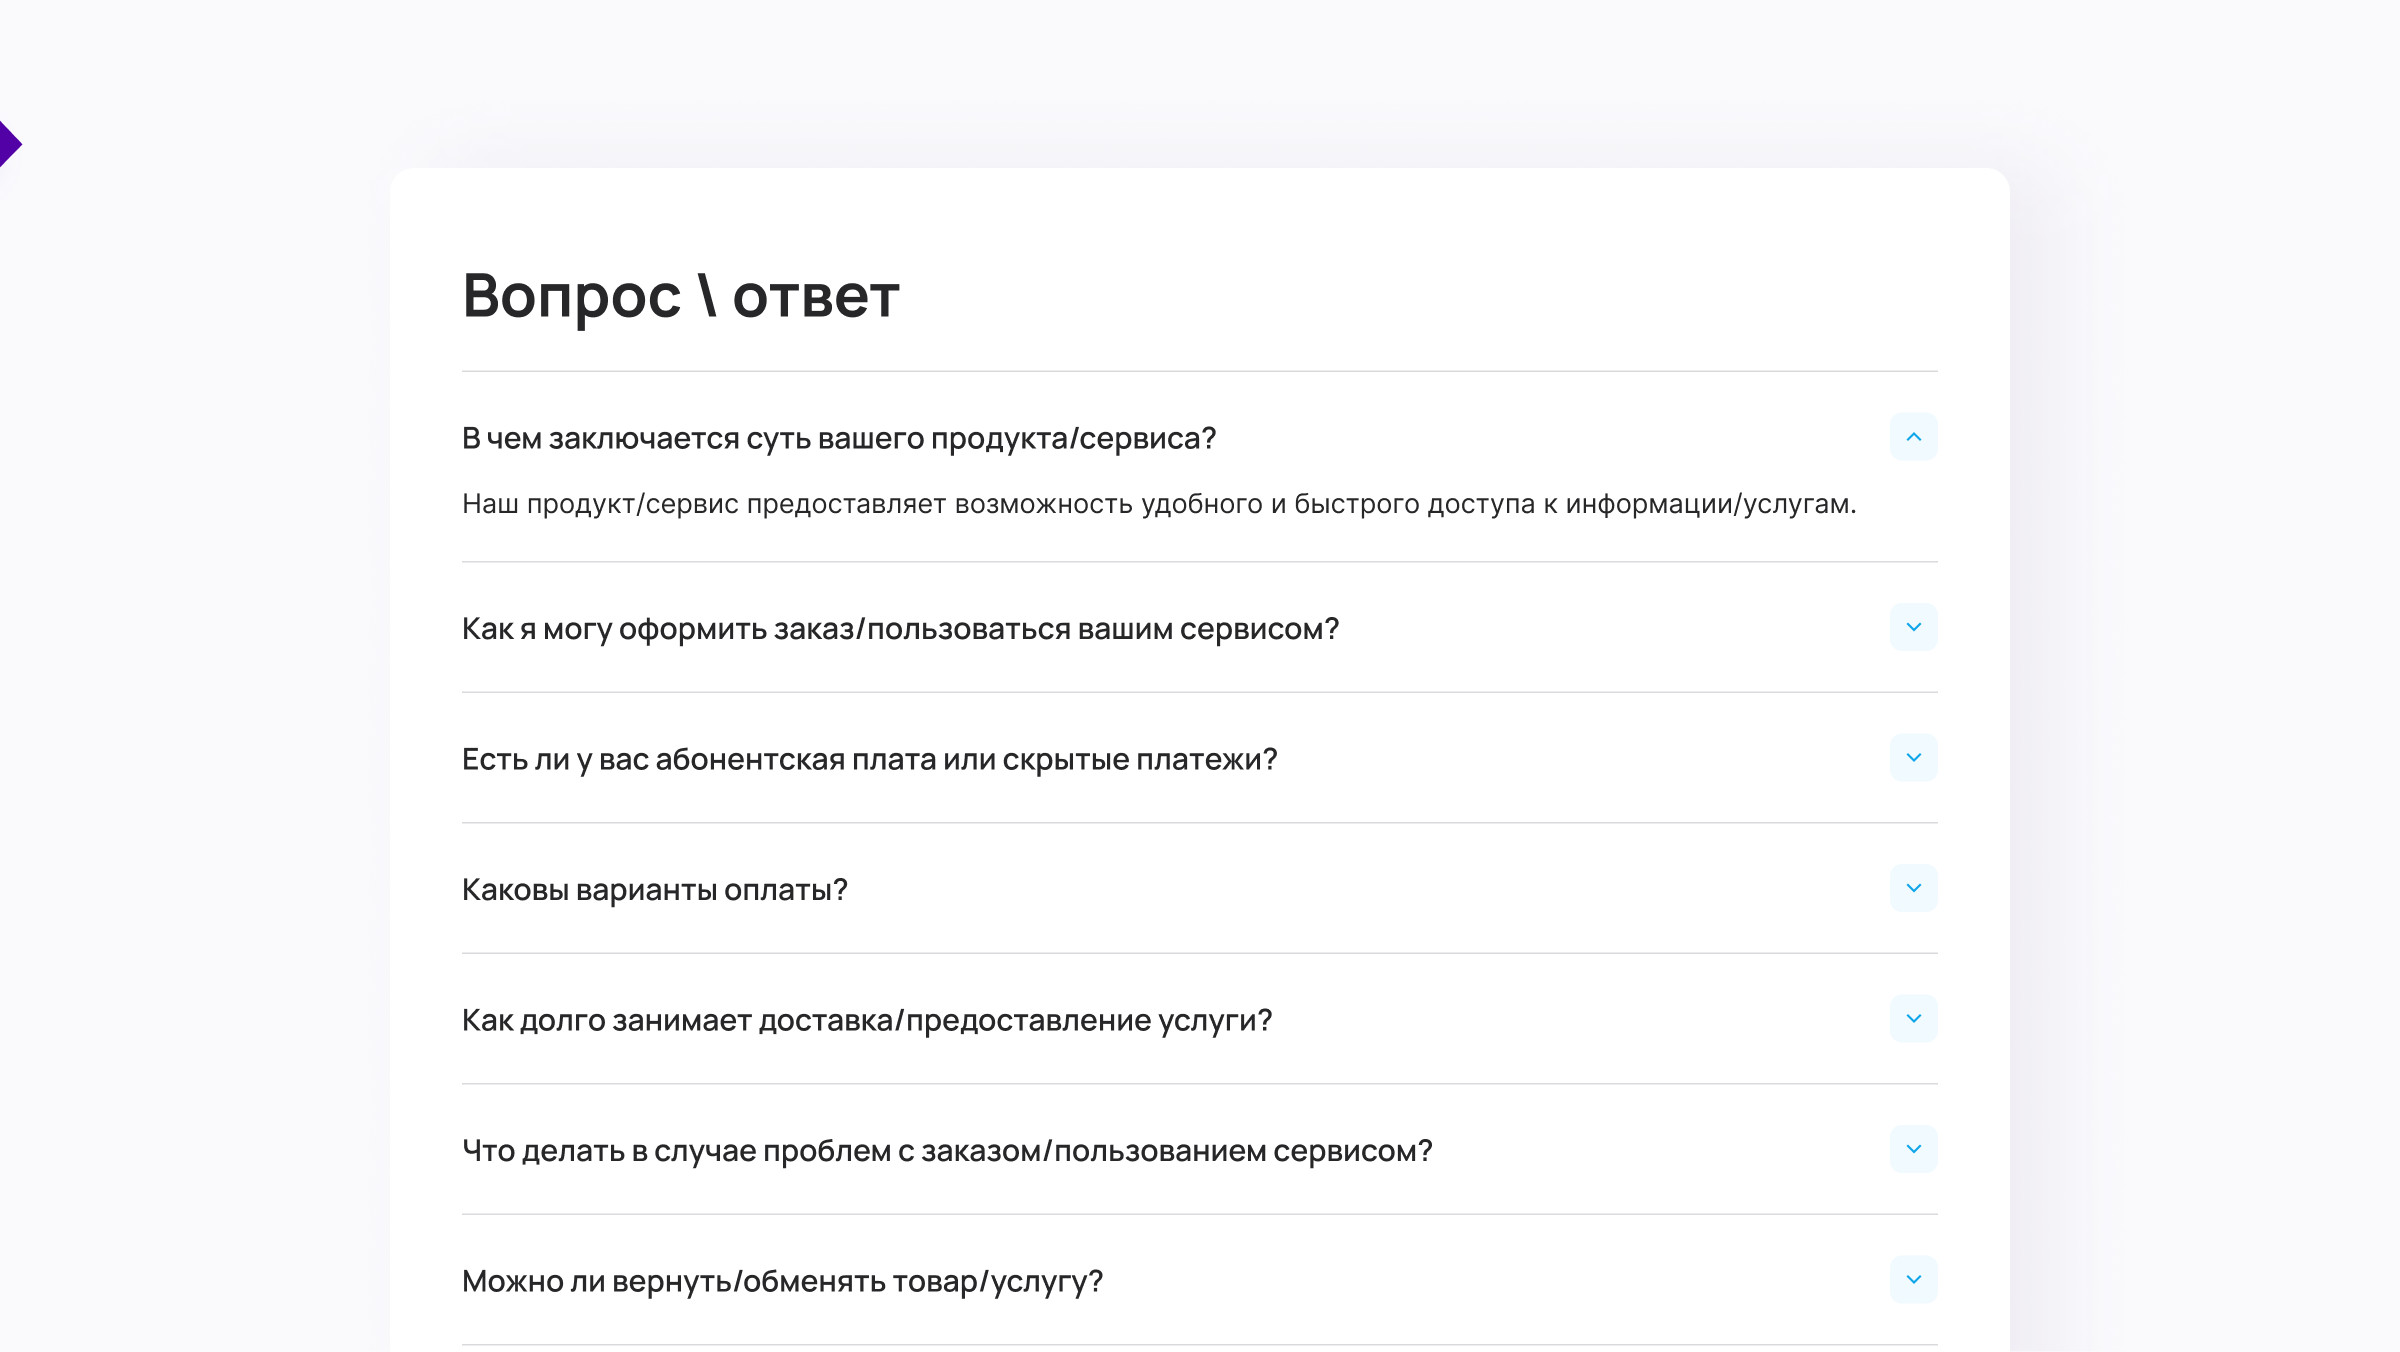
Task: Expand chevron for delivery time question
Action: (x=1913, y=1019)
